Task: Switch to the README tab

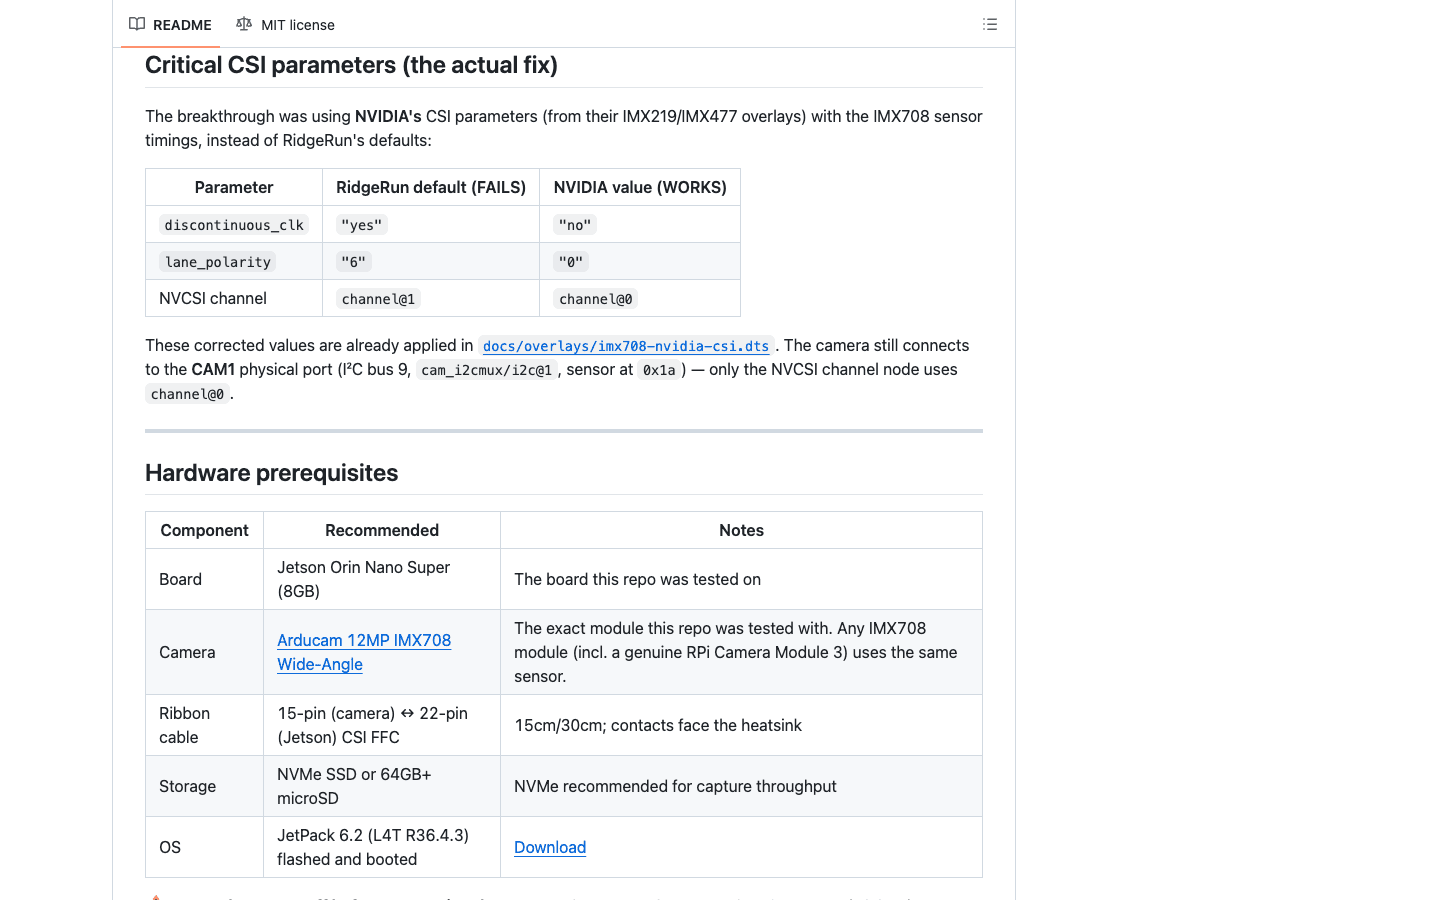Action: tap(170, 24)
